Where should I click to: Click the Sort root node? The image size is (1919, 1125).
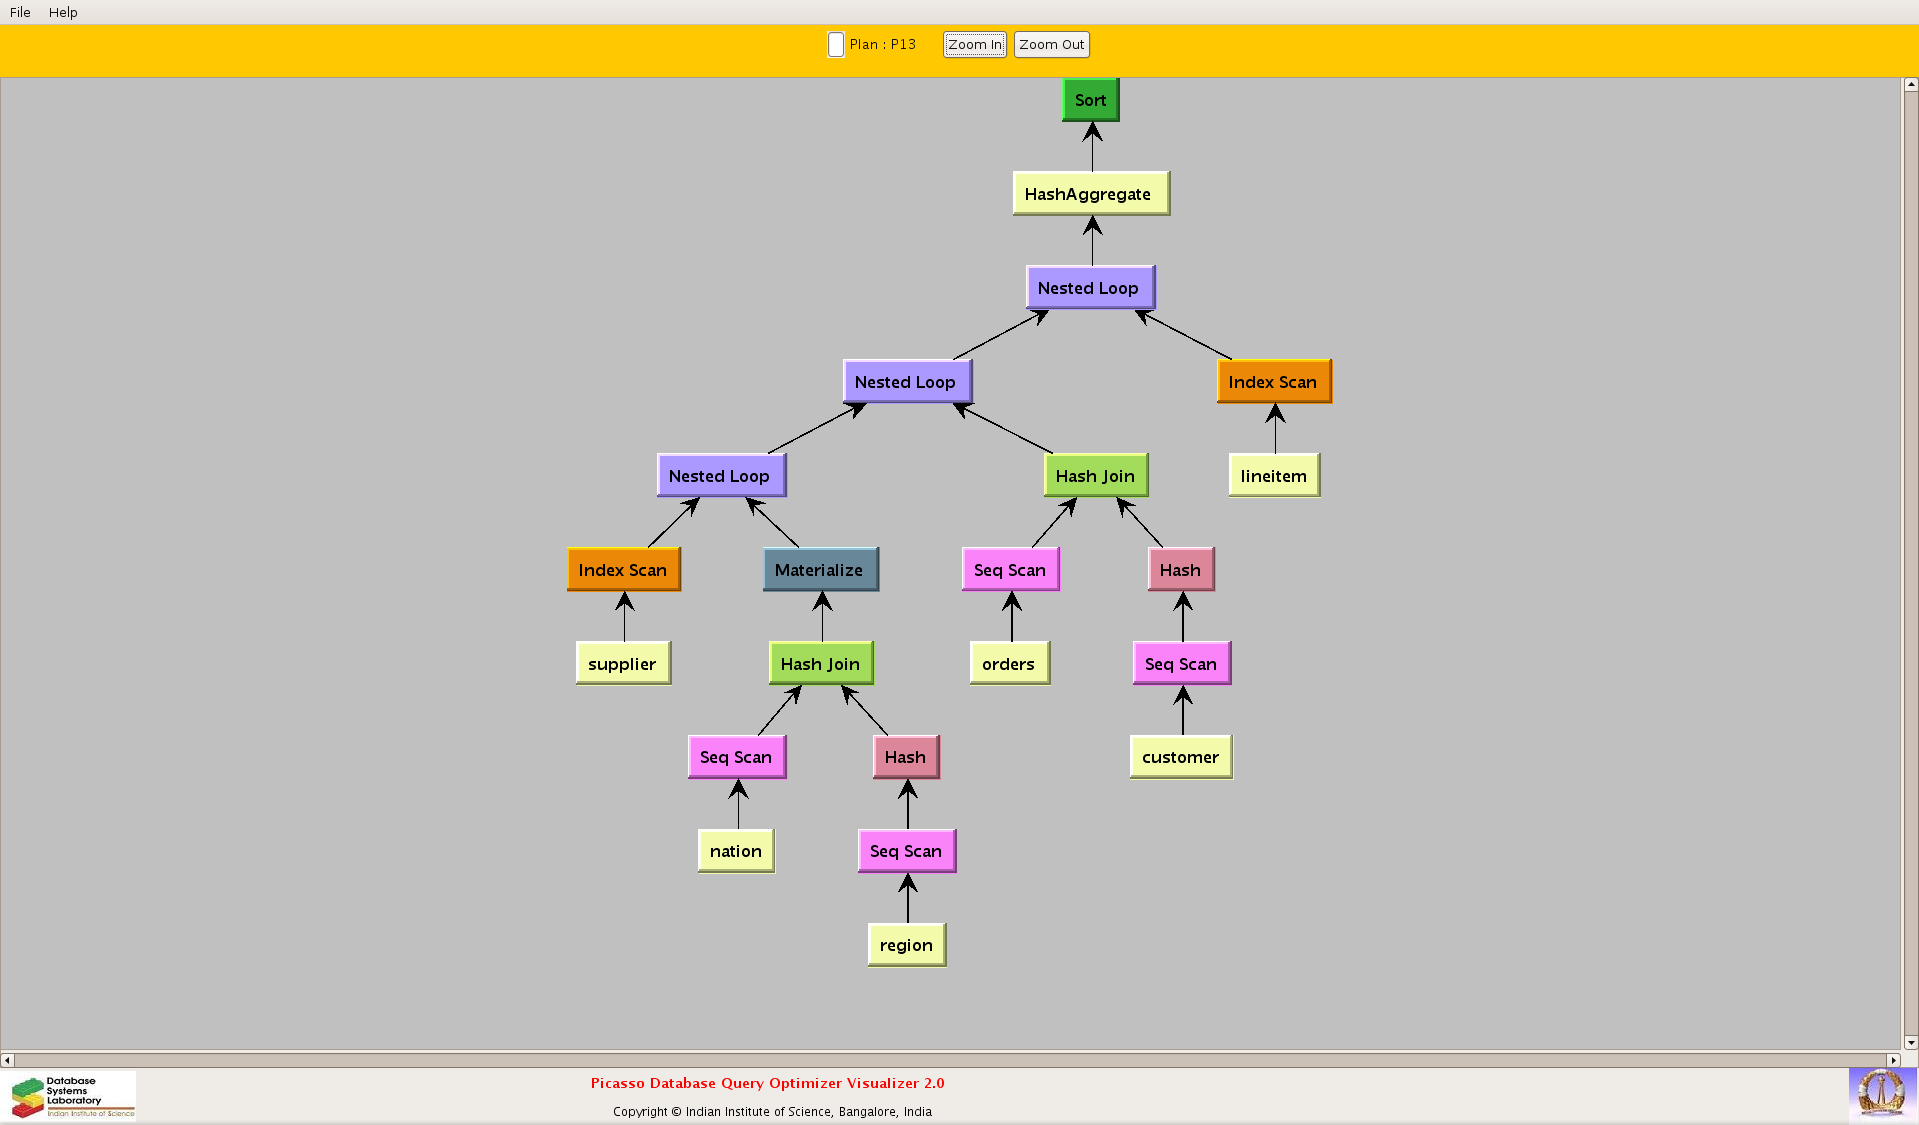pos(1090,100)
